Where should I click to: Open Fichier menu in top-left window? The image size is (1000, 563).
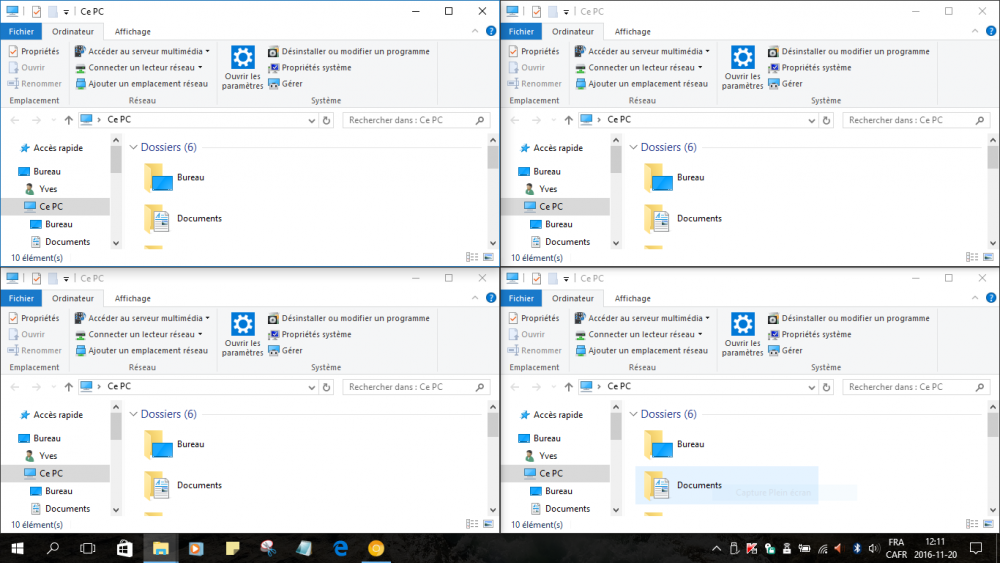pos(21,31)
